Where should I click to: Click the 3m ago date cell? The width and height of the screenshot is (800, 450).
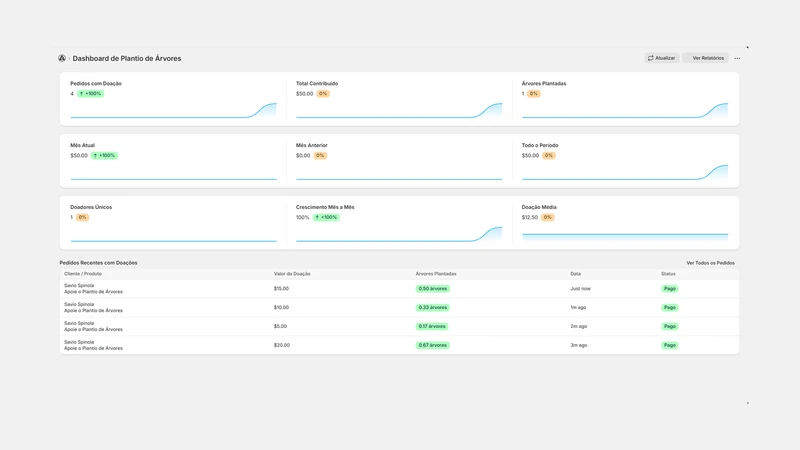pos(579,345)
